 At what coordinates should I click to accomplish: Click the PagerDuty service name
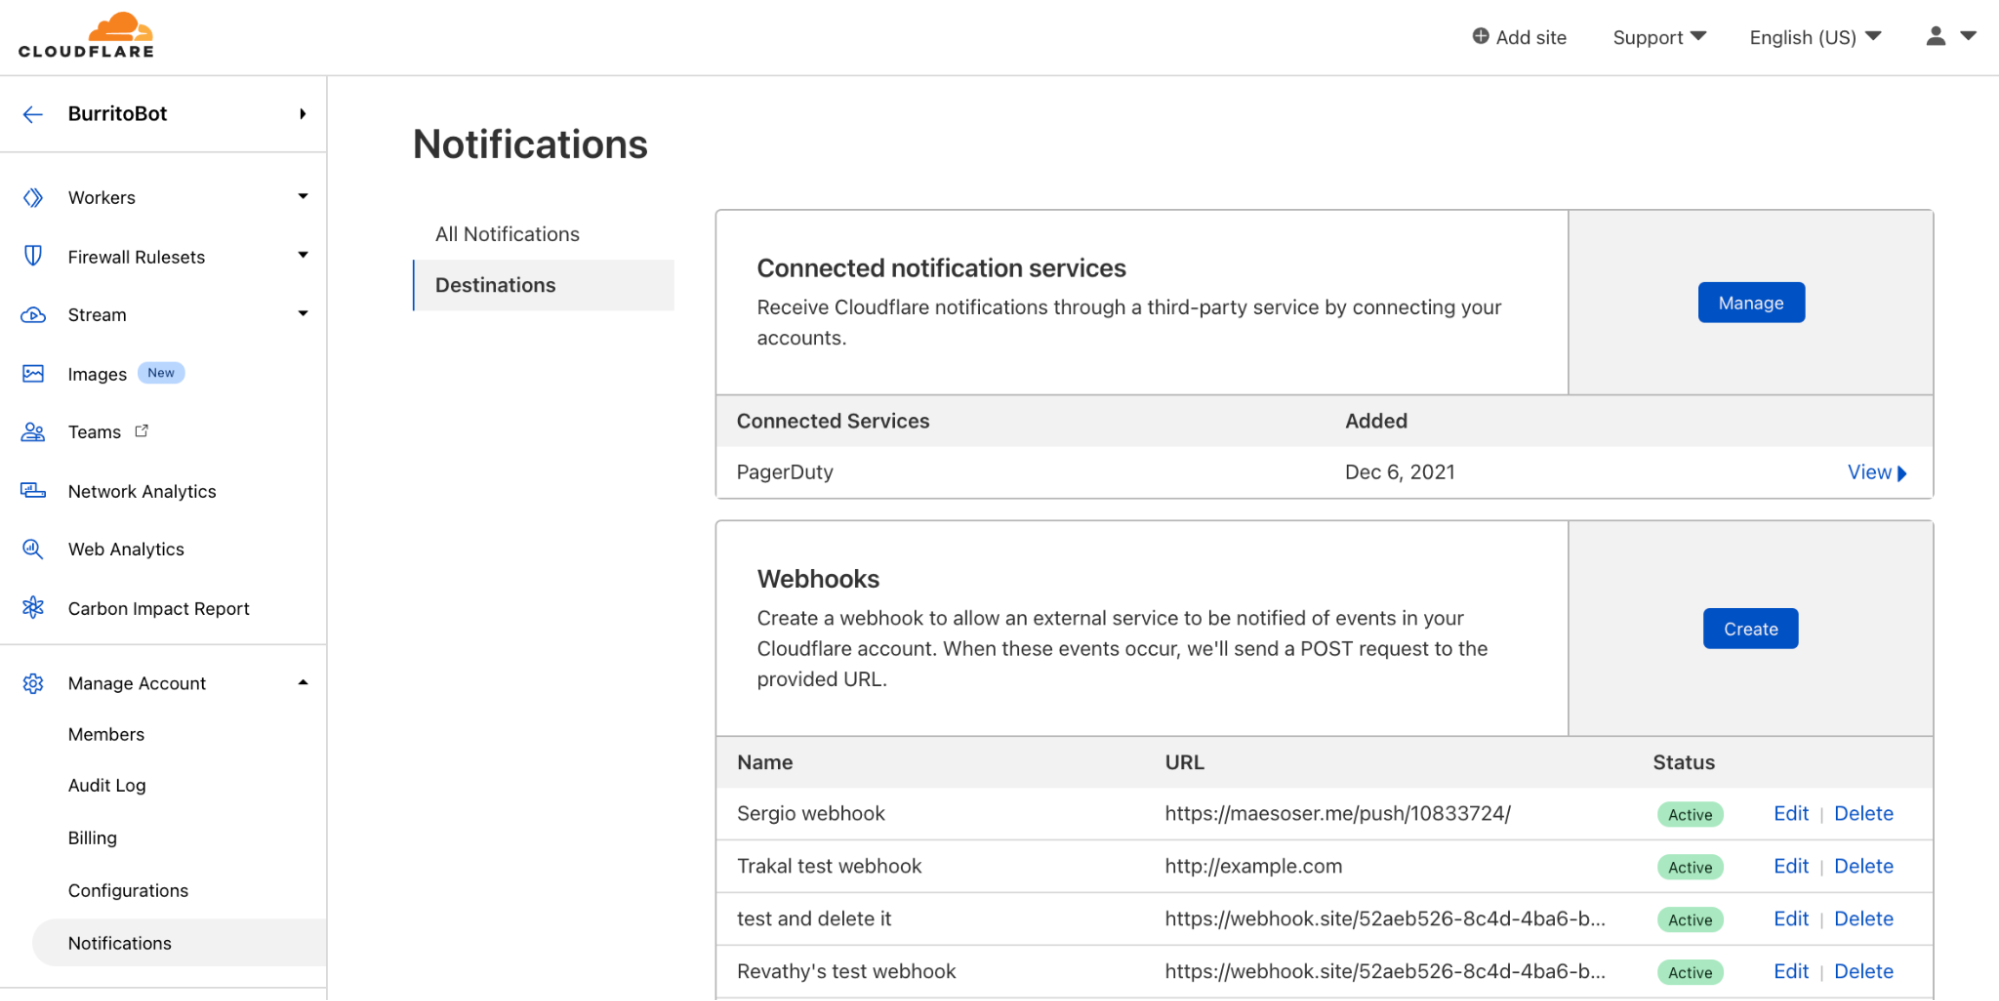point(785,472)
